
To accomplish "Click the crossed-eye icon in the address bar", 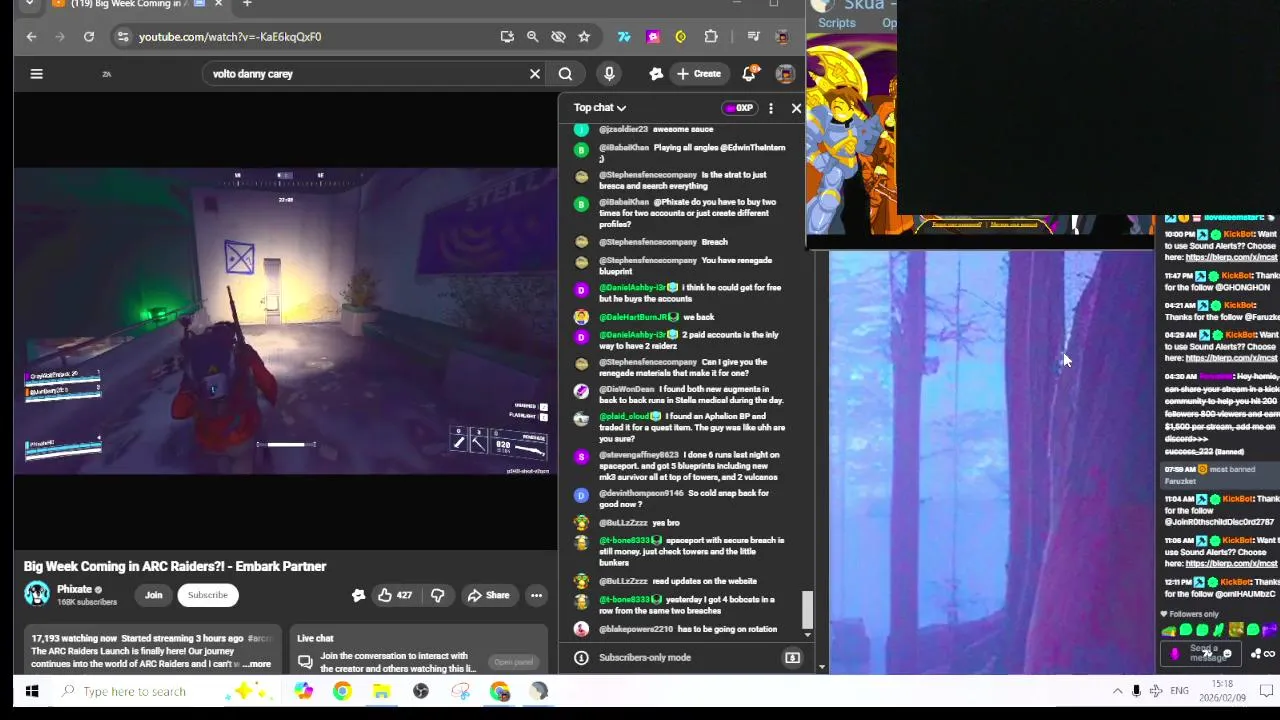I will 558,37.
